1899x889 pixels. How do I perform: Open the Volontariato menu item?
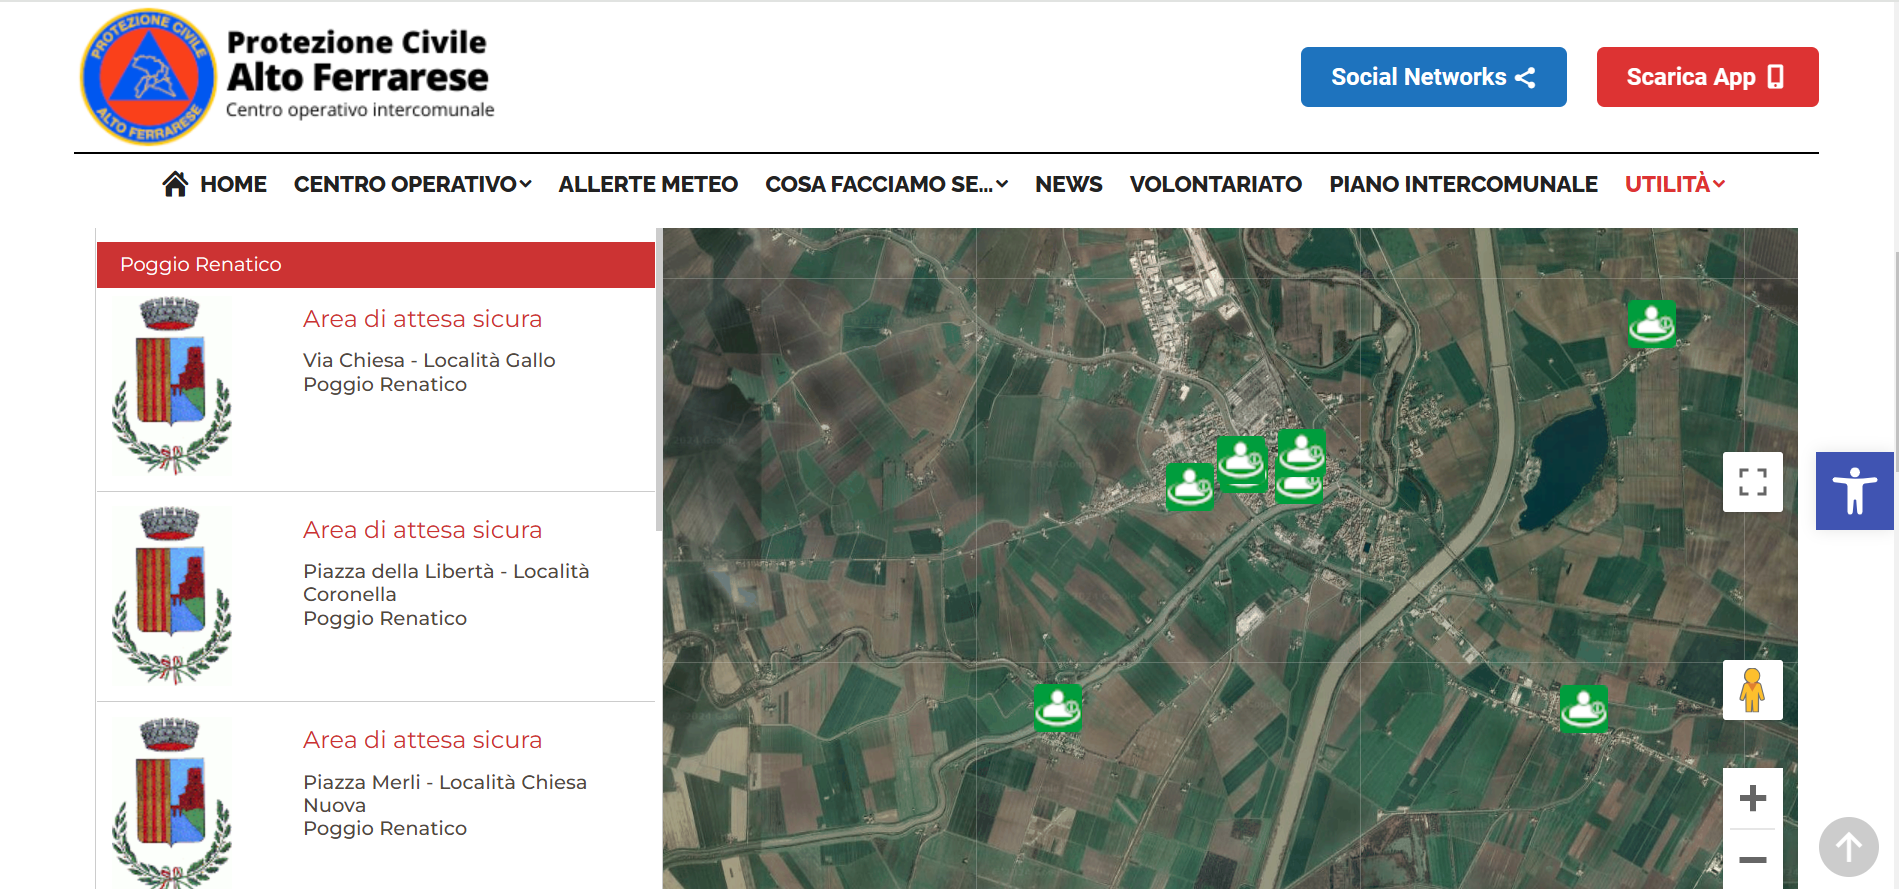click(x=1215, y=184)
